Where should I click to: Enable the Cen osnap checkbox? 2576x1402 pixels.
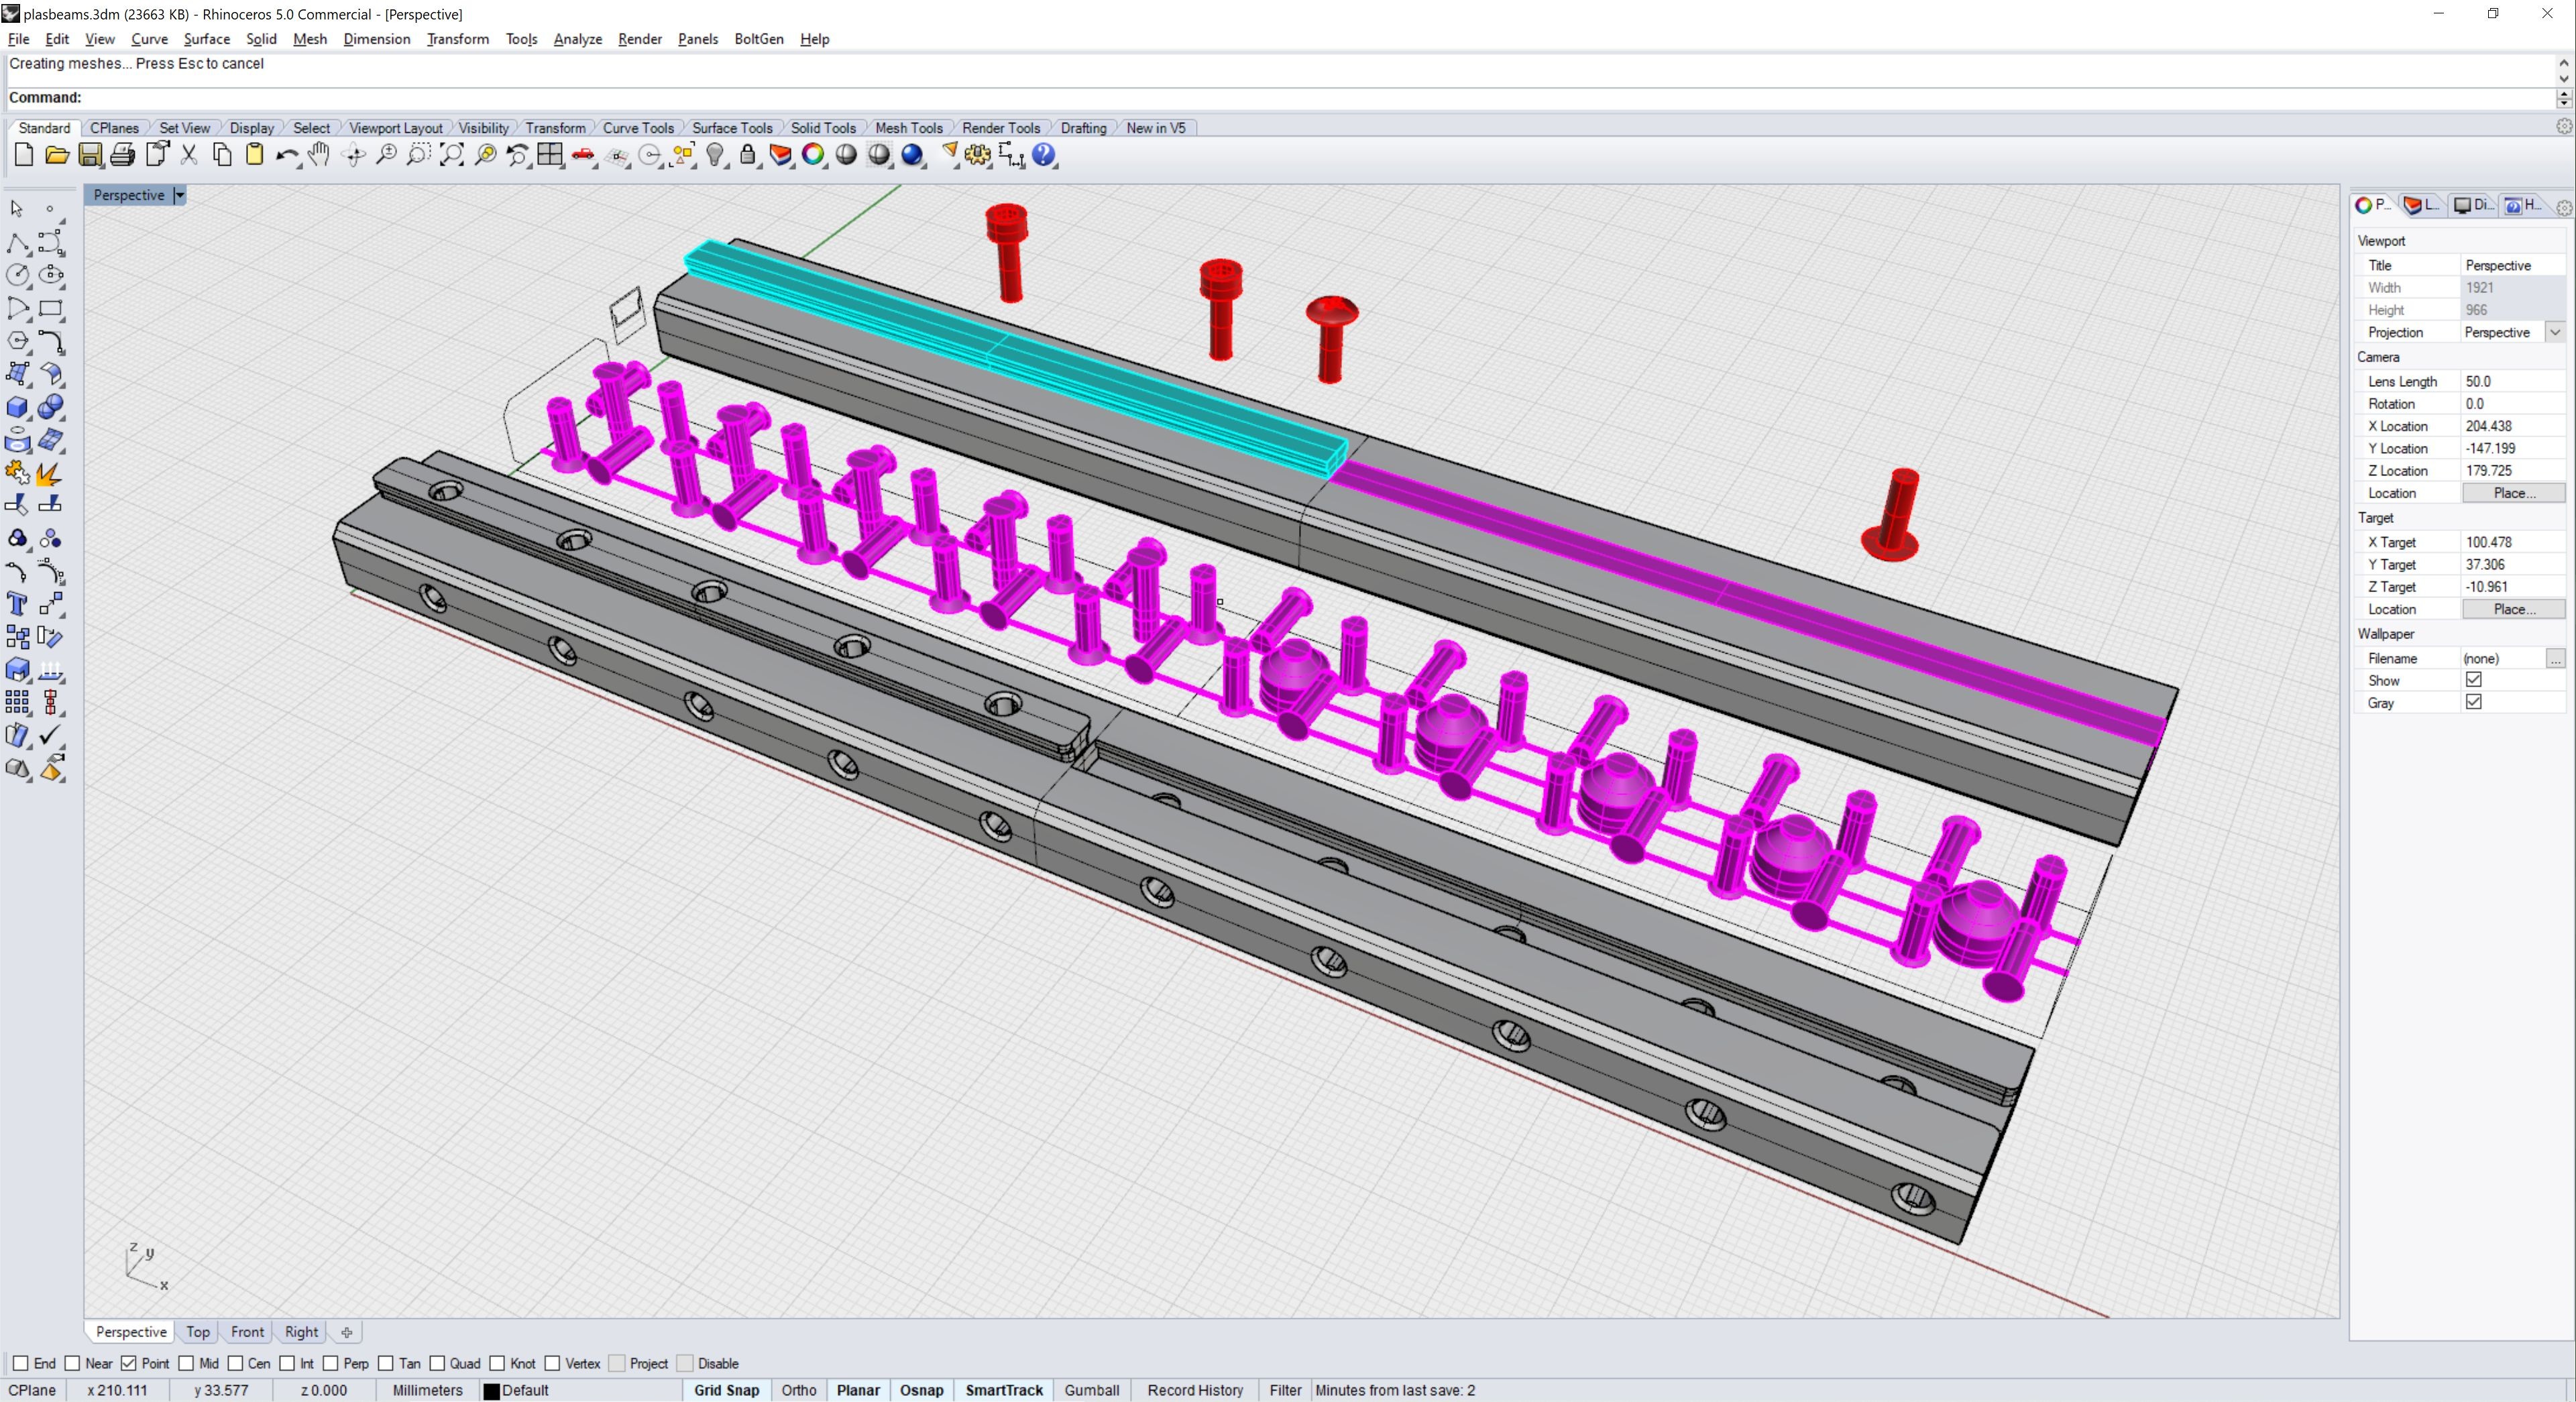point(236,1363)
